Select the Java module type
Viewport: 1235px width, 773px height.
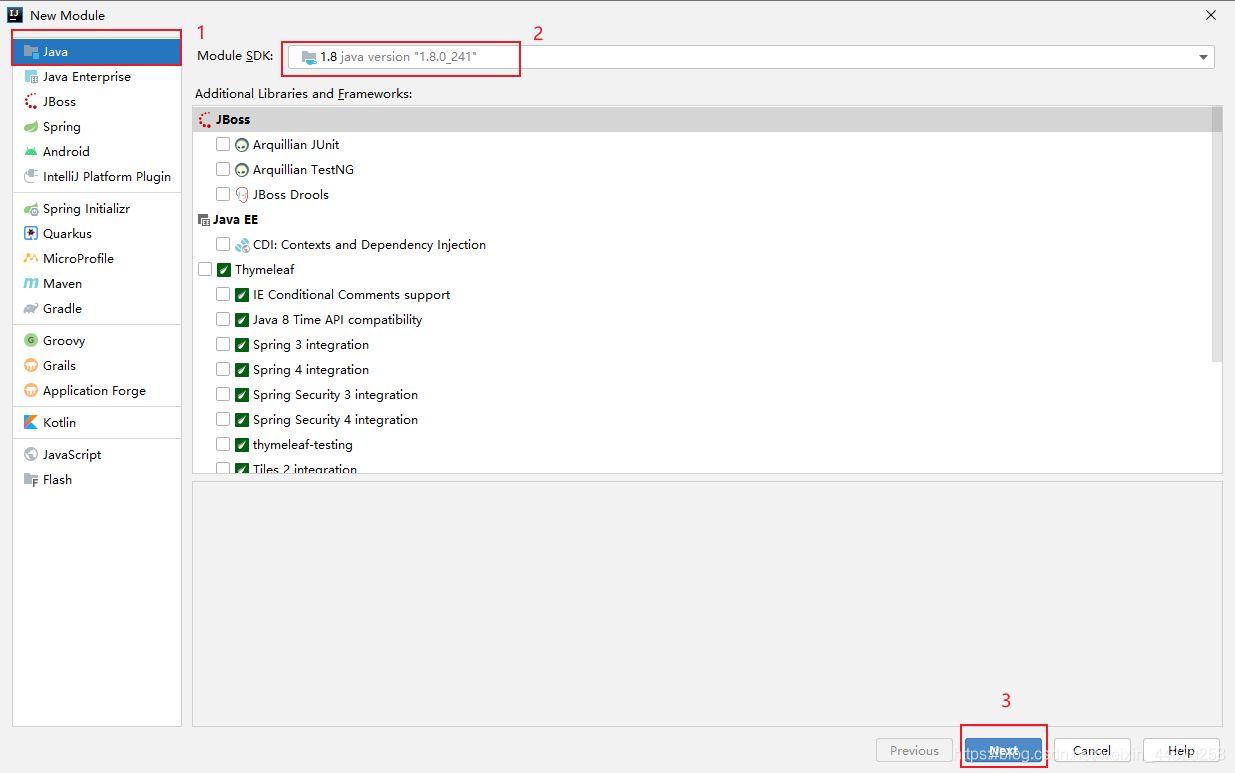click(x=97, y=51)
